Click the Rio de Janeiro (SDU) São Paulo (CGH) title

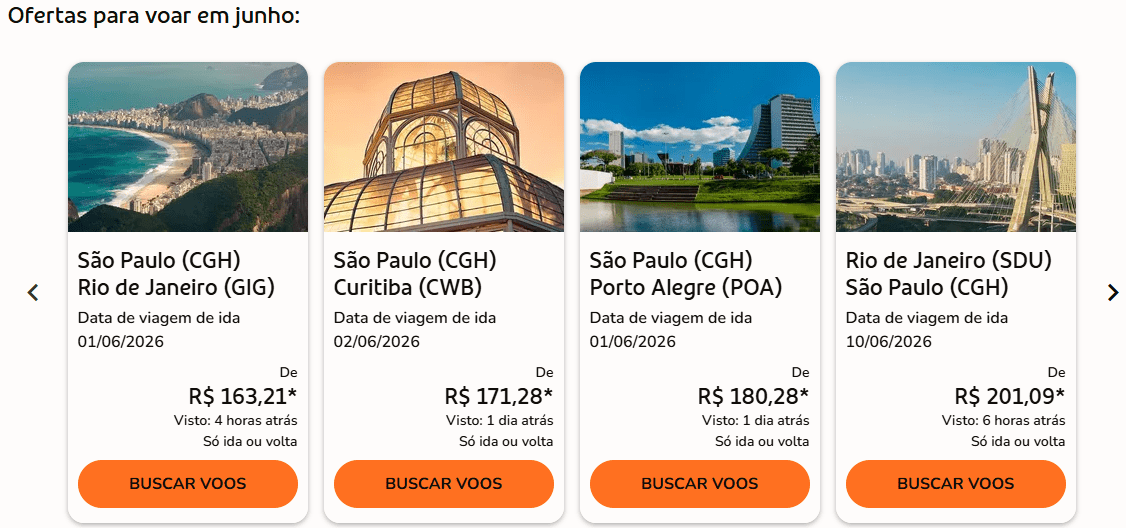[948, 274]
